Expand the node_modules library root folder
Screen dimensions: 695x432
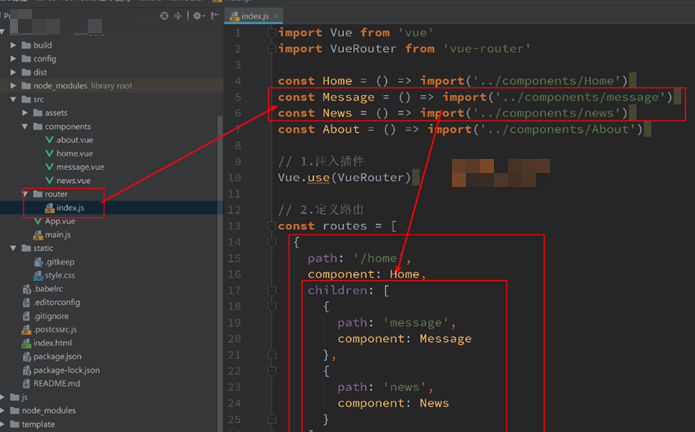coord(13,86)
